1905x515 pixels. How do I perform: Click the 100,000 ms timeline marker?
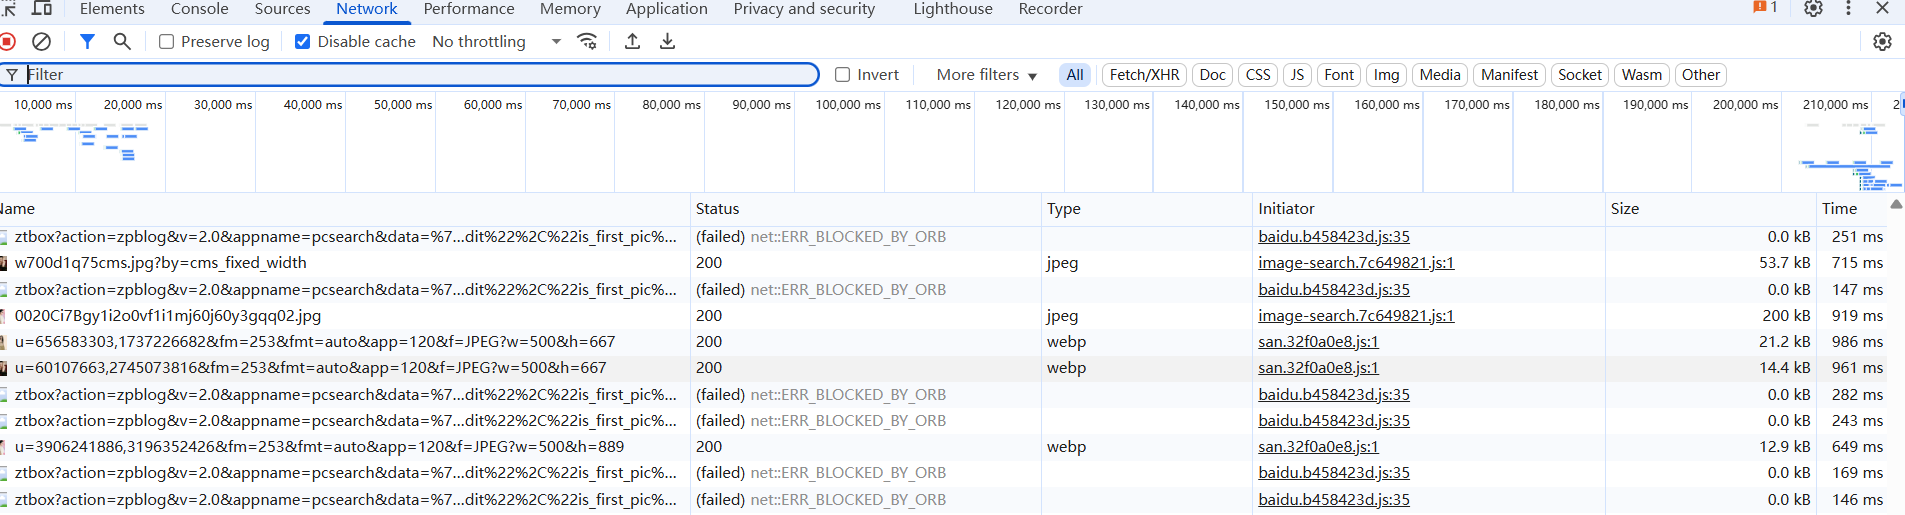pos(848,105)
